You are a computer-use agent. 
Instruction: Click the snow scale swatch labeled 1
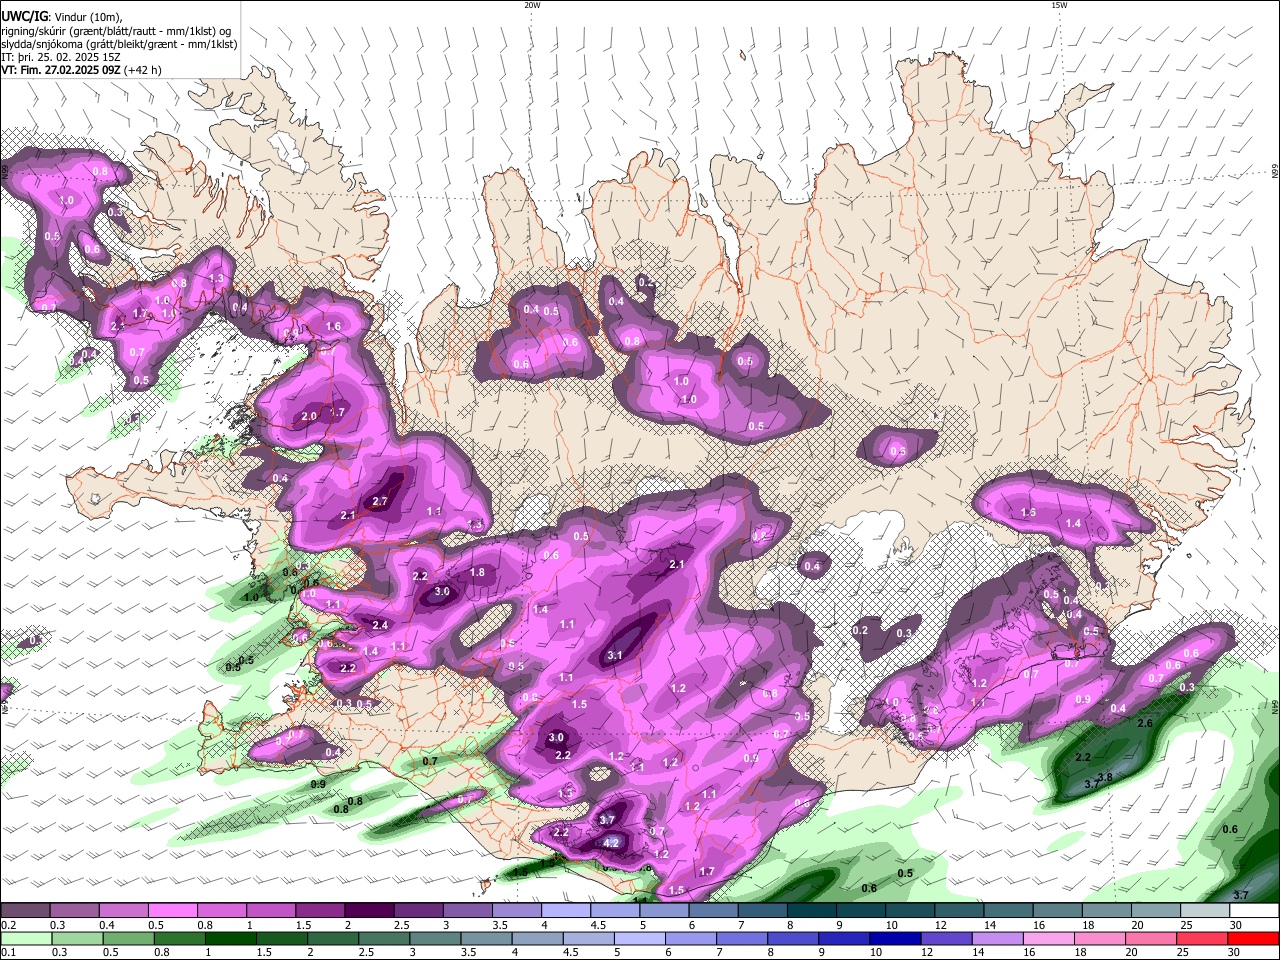(271, 910)
